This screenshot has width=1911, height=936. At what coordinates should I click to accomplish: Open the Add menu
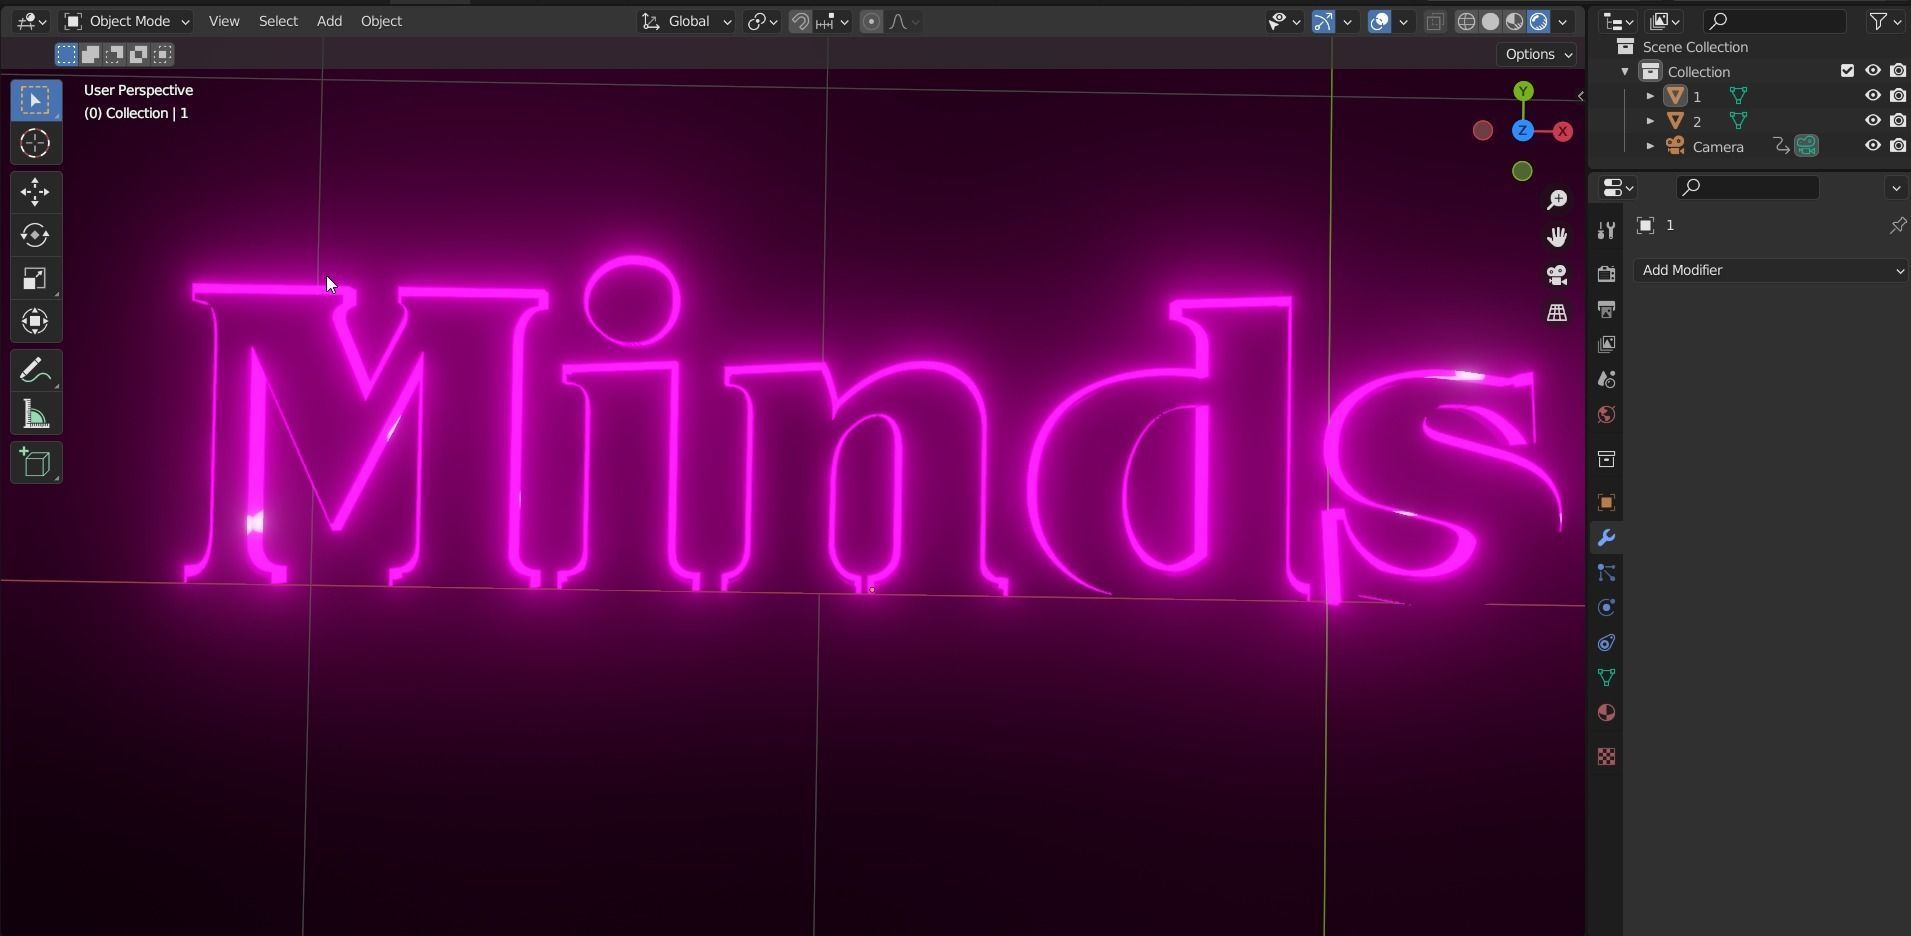point(329,21)
